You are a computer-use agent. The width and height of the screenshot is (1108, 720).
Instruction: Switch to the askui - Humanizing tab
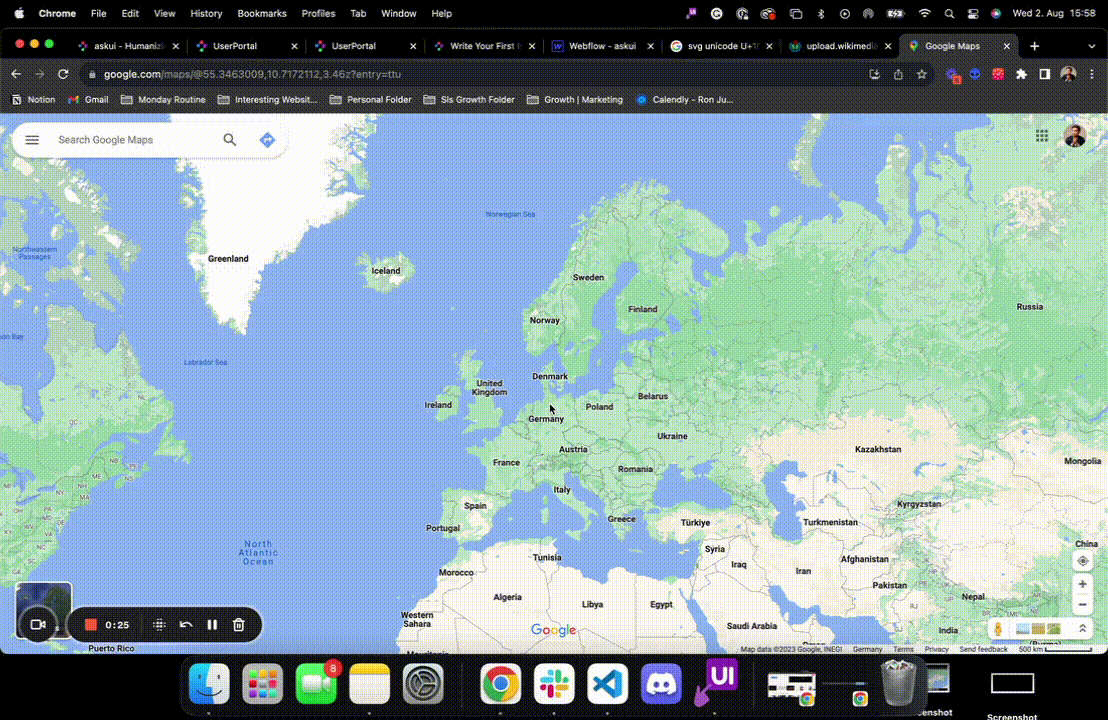[x=127, y=46]
